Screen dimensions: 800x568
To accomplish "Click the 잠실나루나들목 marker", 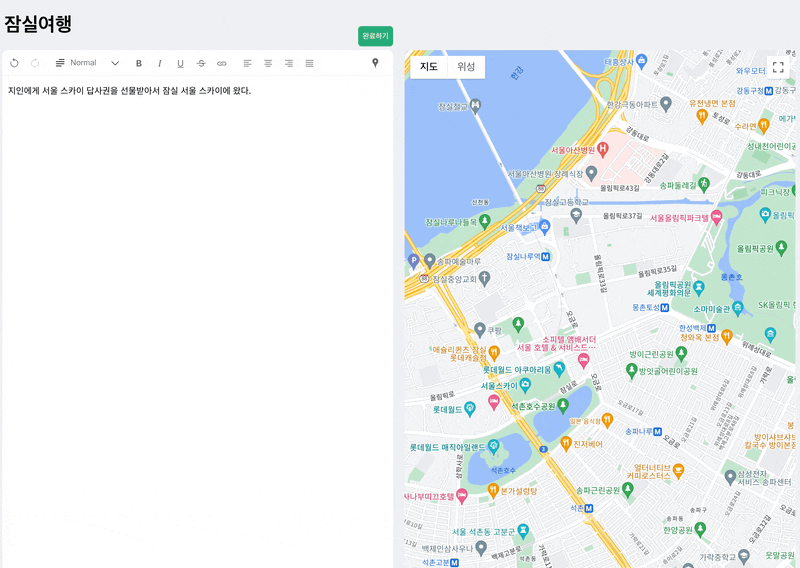I will point(485,221).
